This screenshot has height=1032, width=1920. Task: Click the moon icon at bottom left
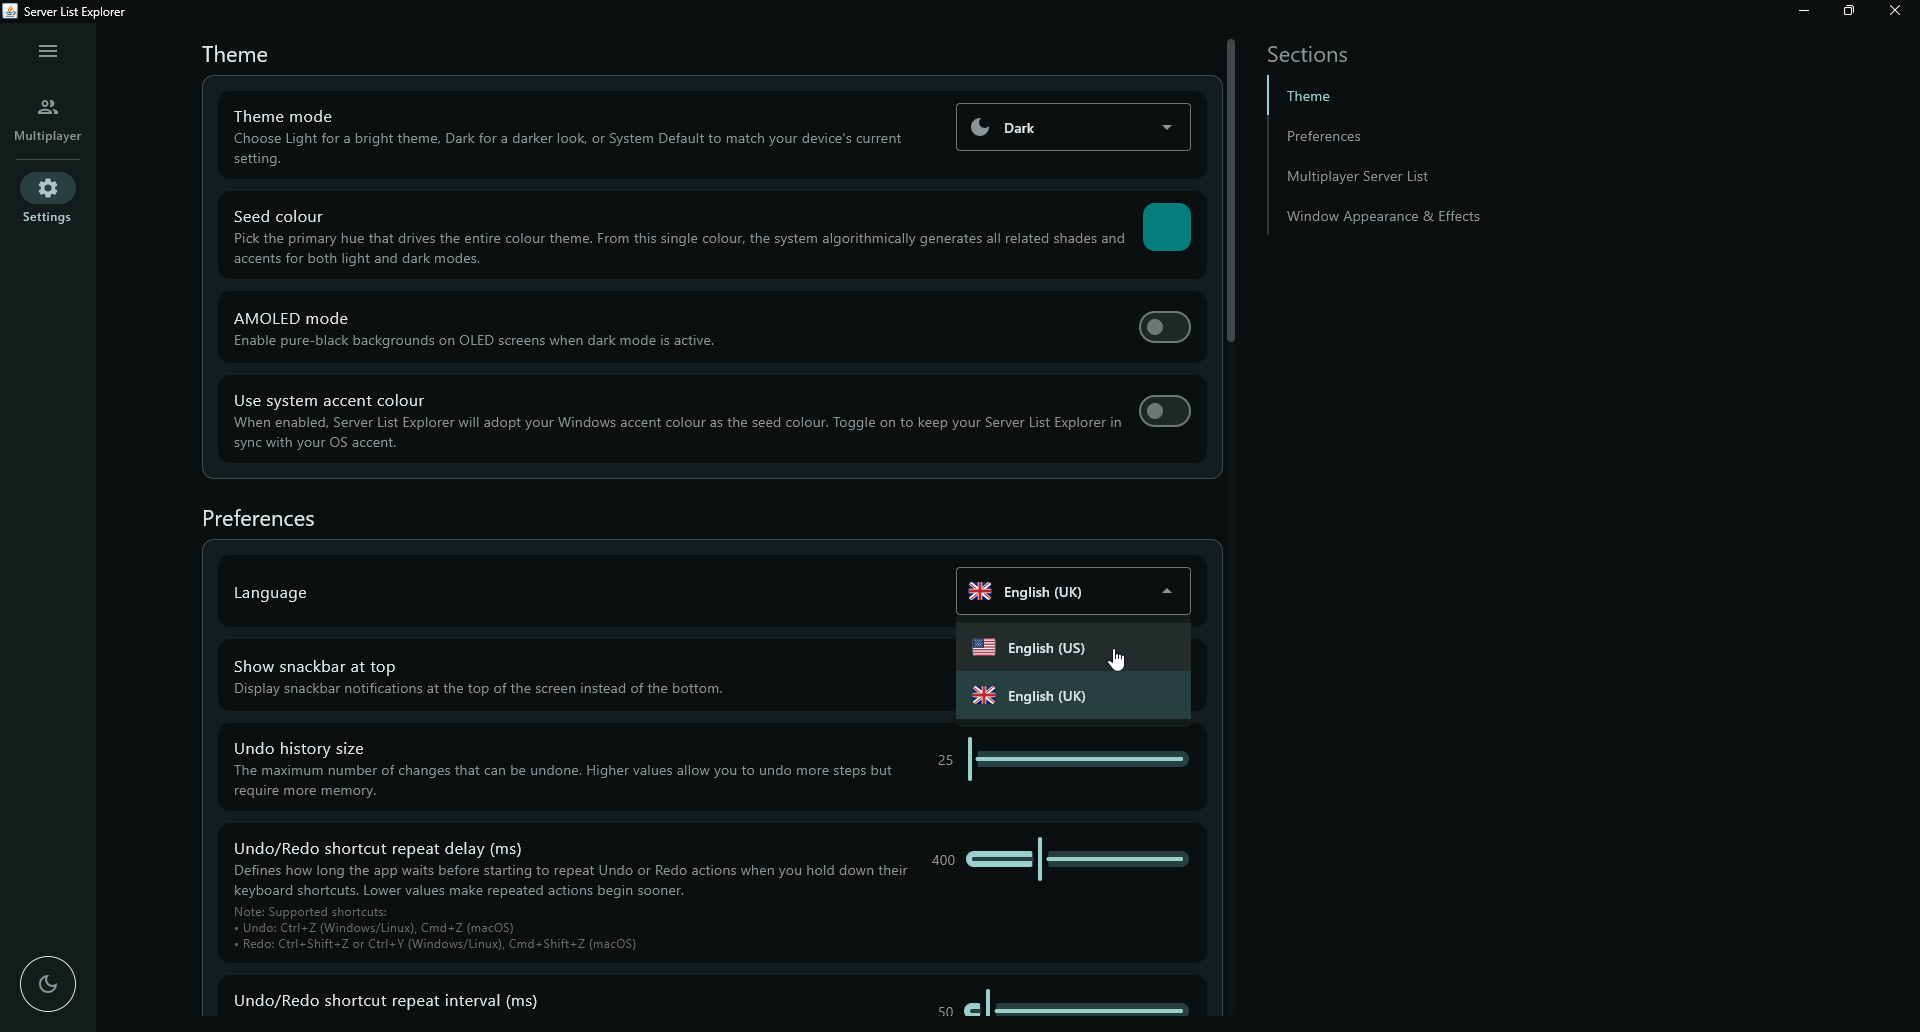47,984
